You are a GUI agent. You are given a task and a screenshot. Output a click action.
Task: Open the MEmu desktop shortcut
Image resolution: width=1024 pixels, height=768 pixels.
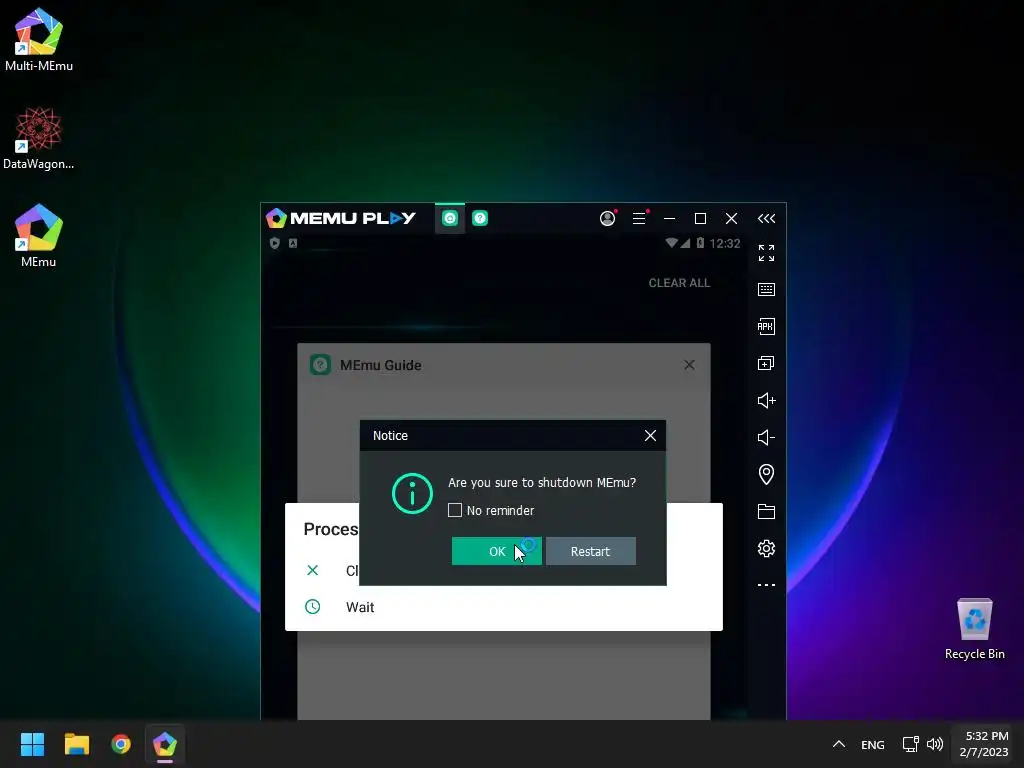click(x=39, y=236)
